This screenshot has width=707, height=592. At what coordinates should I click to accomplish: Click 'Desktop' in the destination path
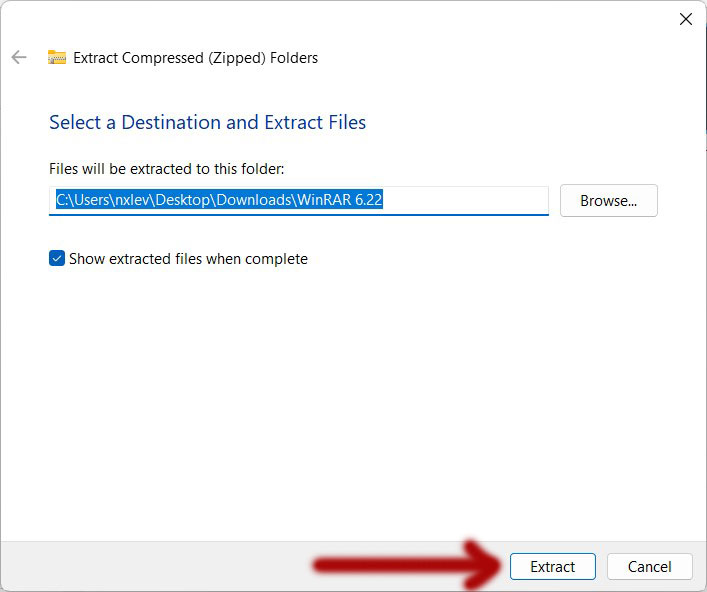pyautogui.click(x=189, y=200)
